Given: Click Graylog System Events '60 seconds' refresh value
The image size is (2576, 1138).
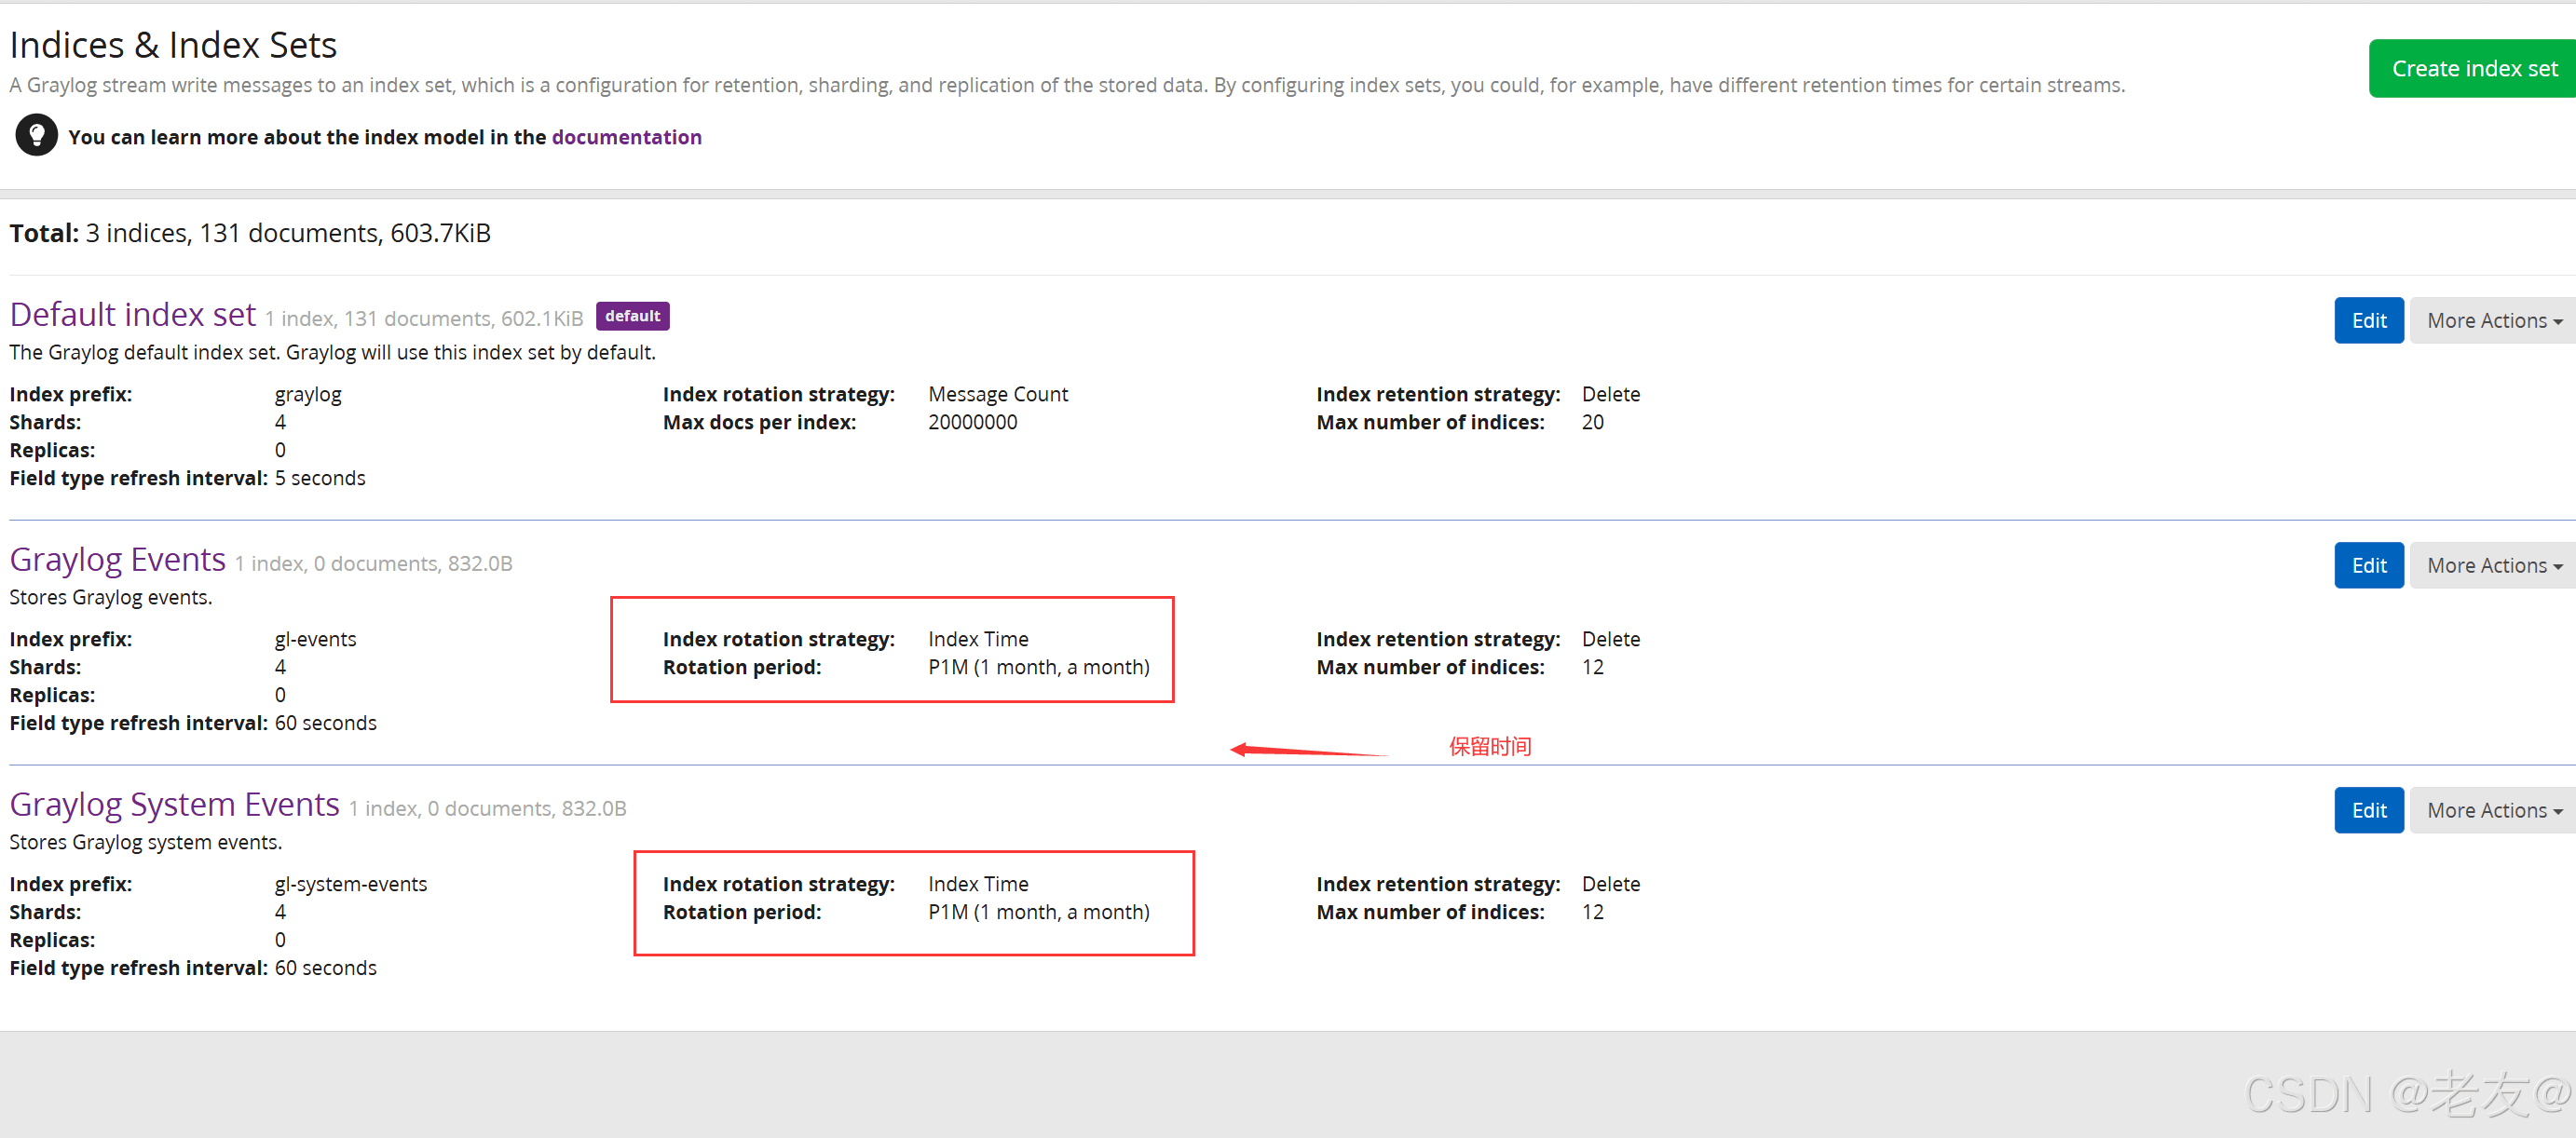Looking at the screenshot, I should click(x=325, y=968).
